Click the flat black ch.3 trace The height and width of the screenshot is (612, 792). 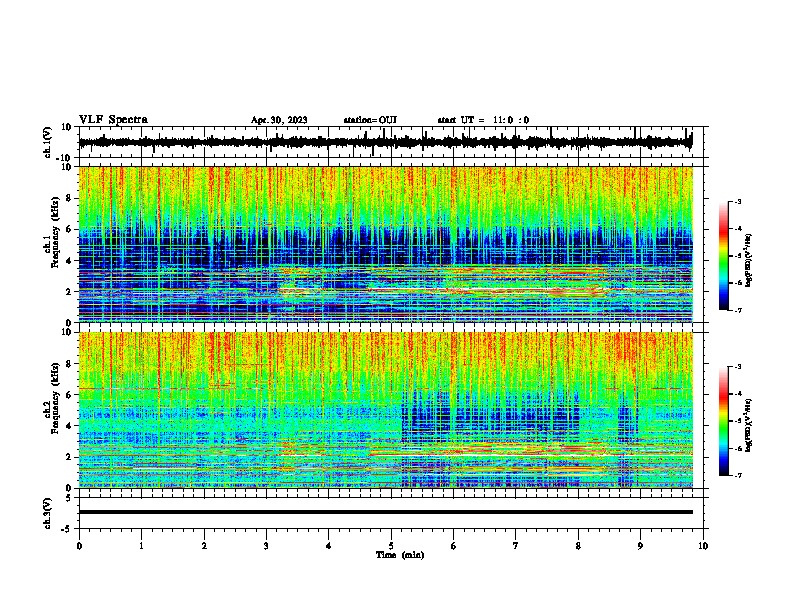coord(385,512)
